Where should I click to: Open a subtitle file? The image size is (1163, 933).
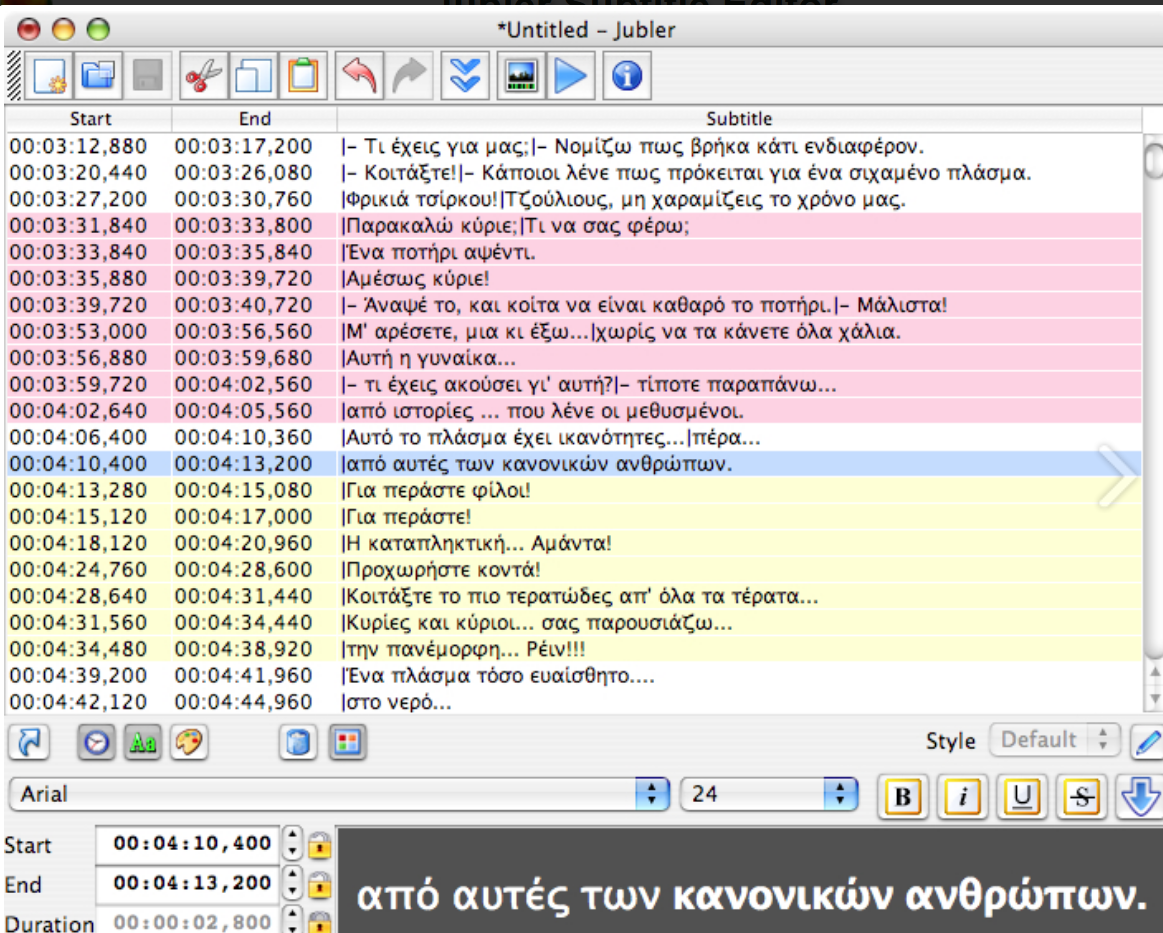point(95,75)
